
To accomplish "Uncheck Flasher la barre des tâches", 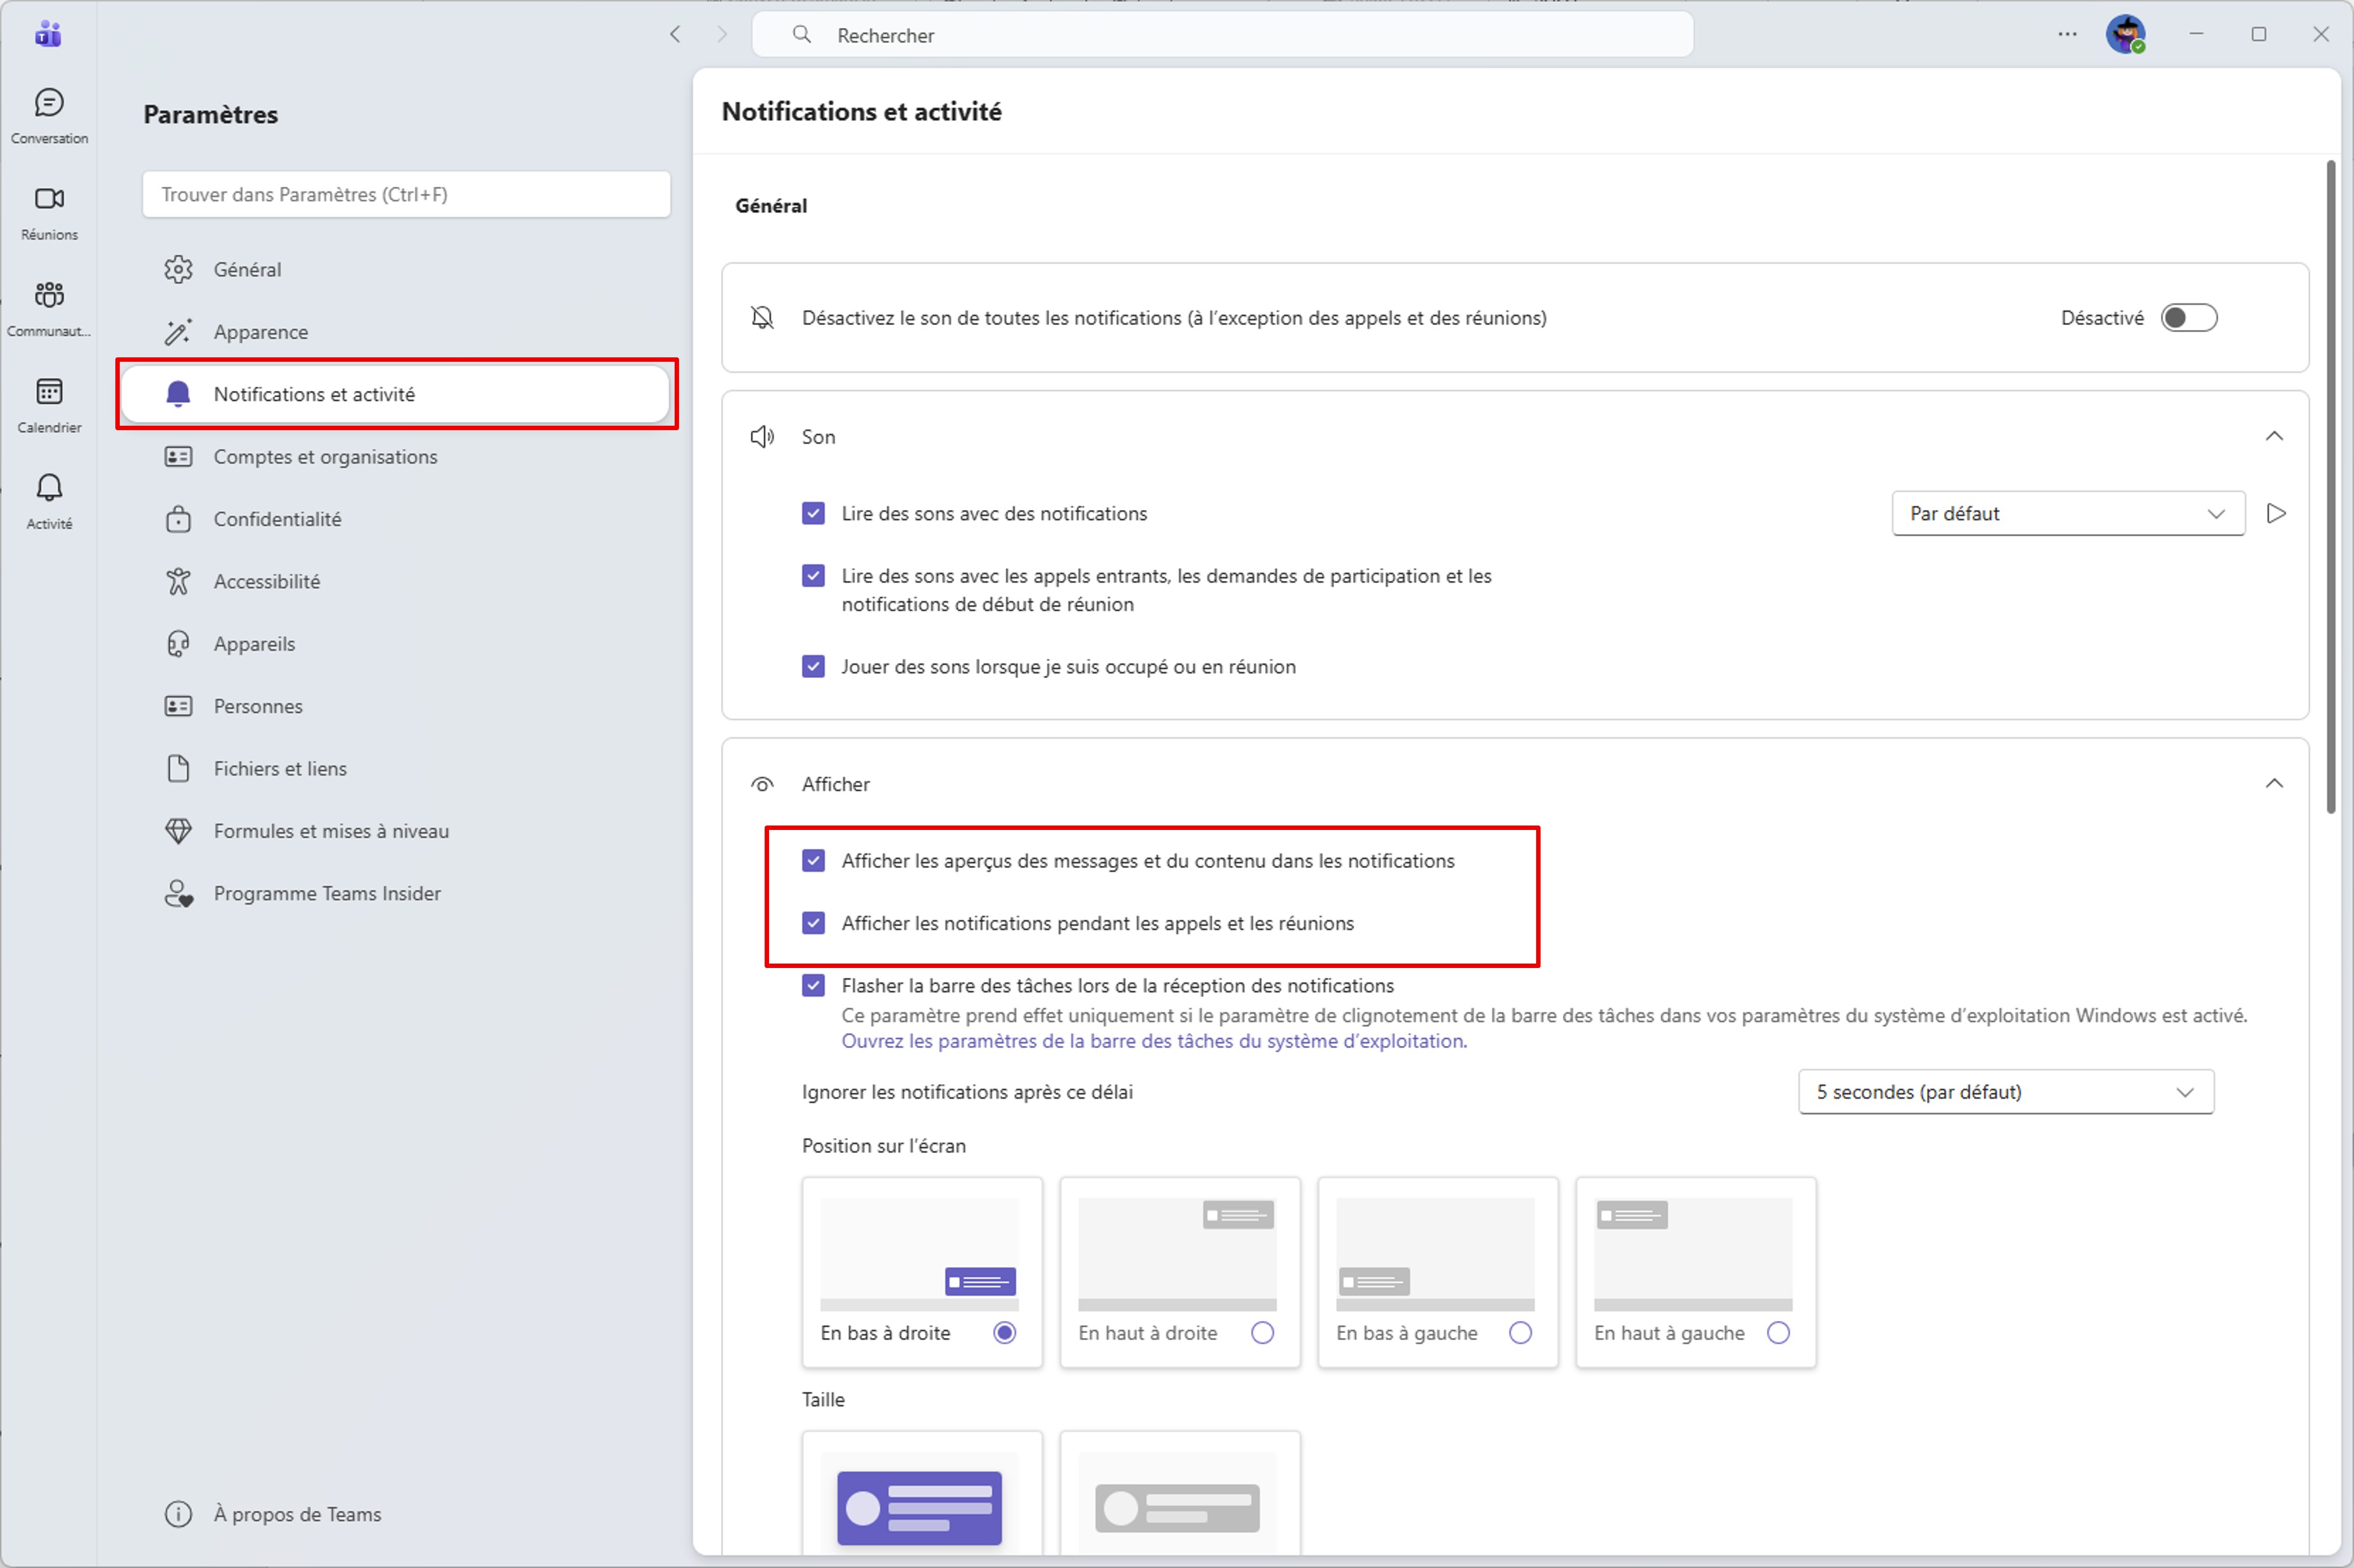I will coord(813,985).
